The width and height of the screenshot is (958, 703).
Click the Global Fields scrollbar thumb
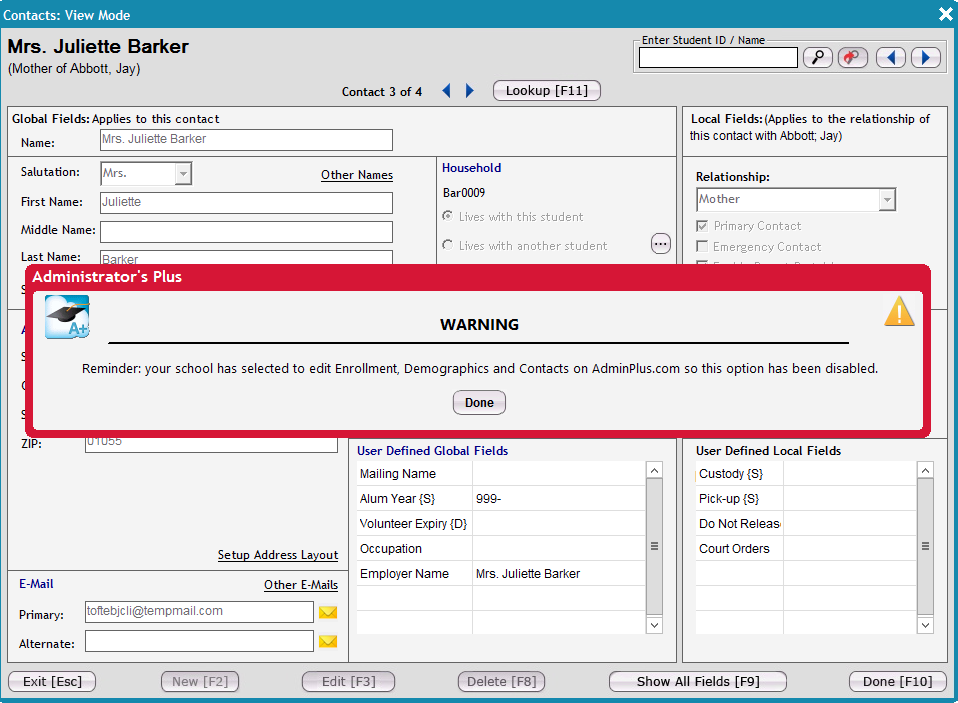pyautogui.click(x=654, y=546)
